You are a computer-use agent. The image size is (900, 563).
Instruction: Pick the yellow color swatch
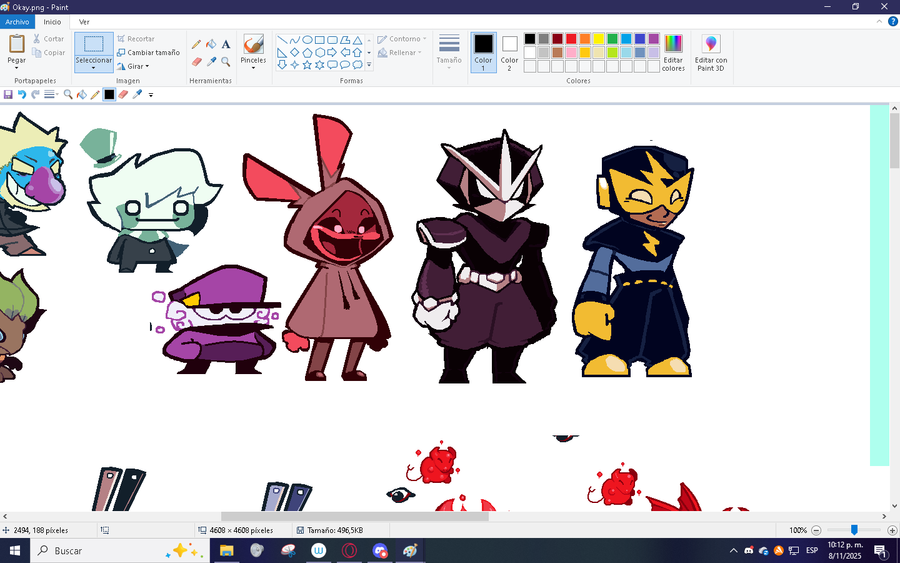click(599, 38)
